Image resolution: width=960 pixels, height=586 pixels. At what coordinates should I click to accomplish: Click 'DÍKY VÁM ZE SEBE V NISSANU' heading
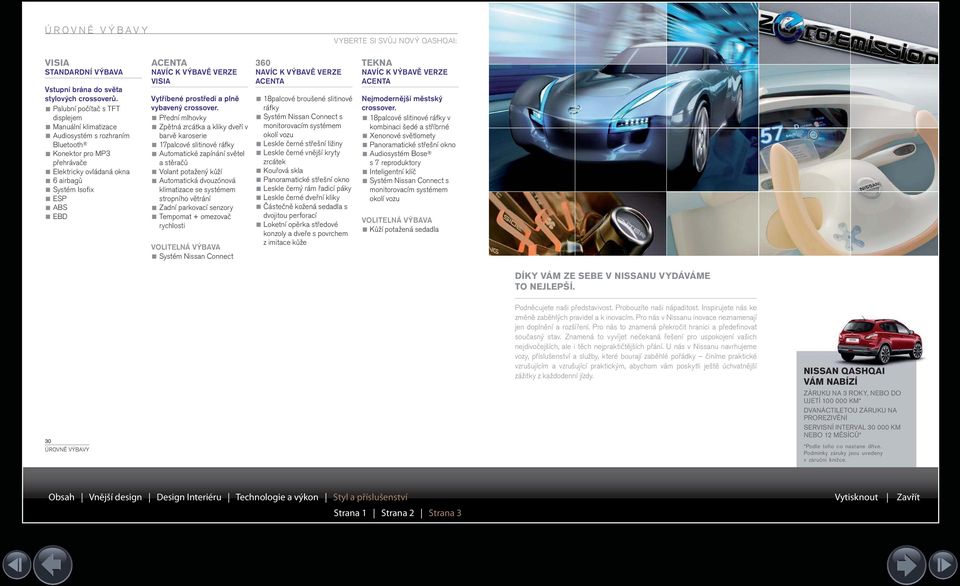coord(612,281)
